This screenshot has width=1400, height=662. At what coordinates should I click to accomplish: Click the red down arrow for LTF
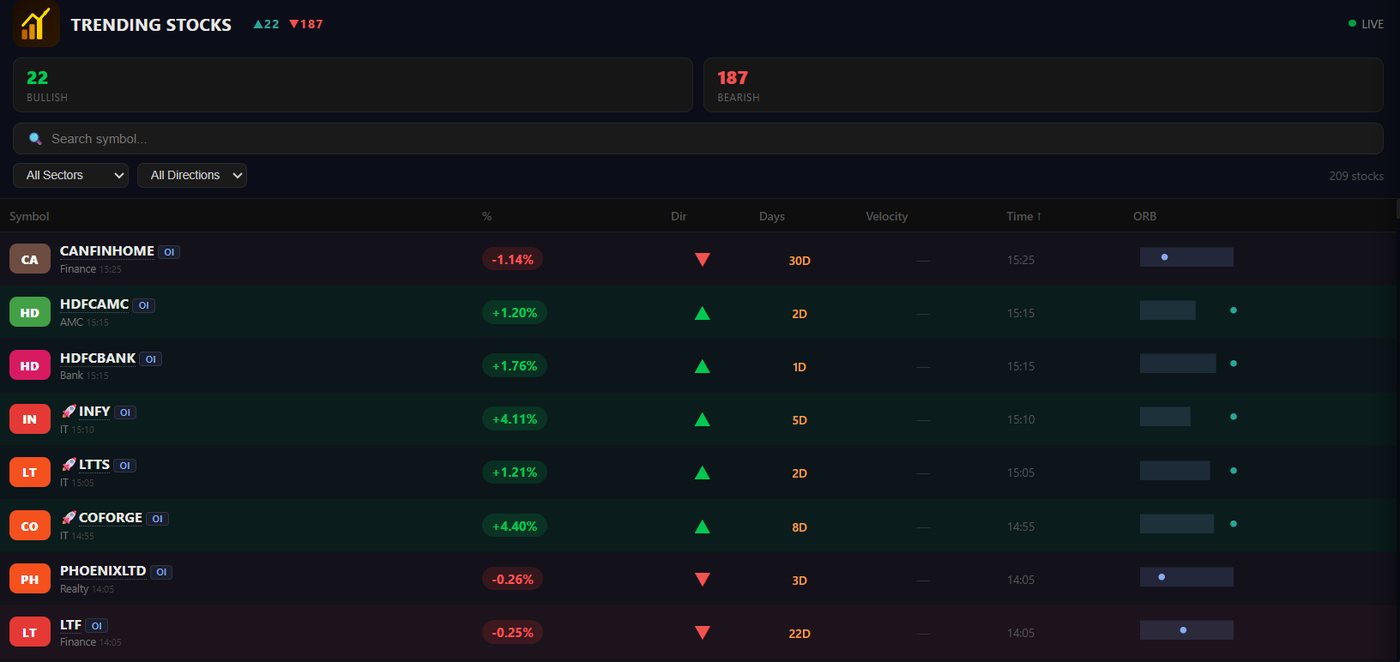click(702, 633)
